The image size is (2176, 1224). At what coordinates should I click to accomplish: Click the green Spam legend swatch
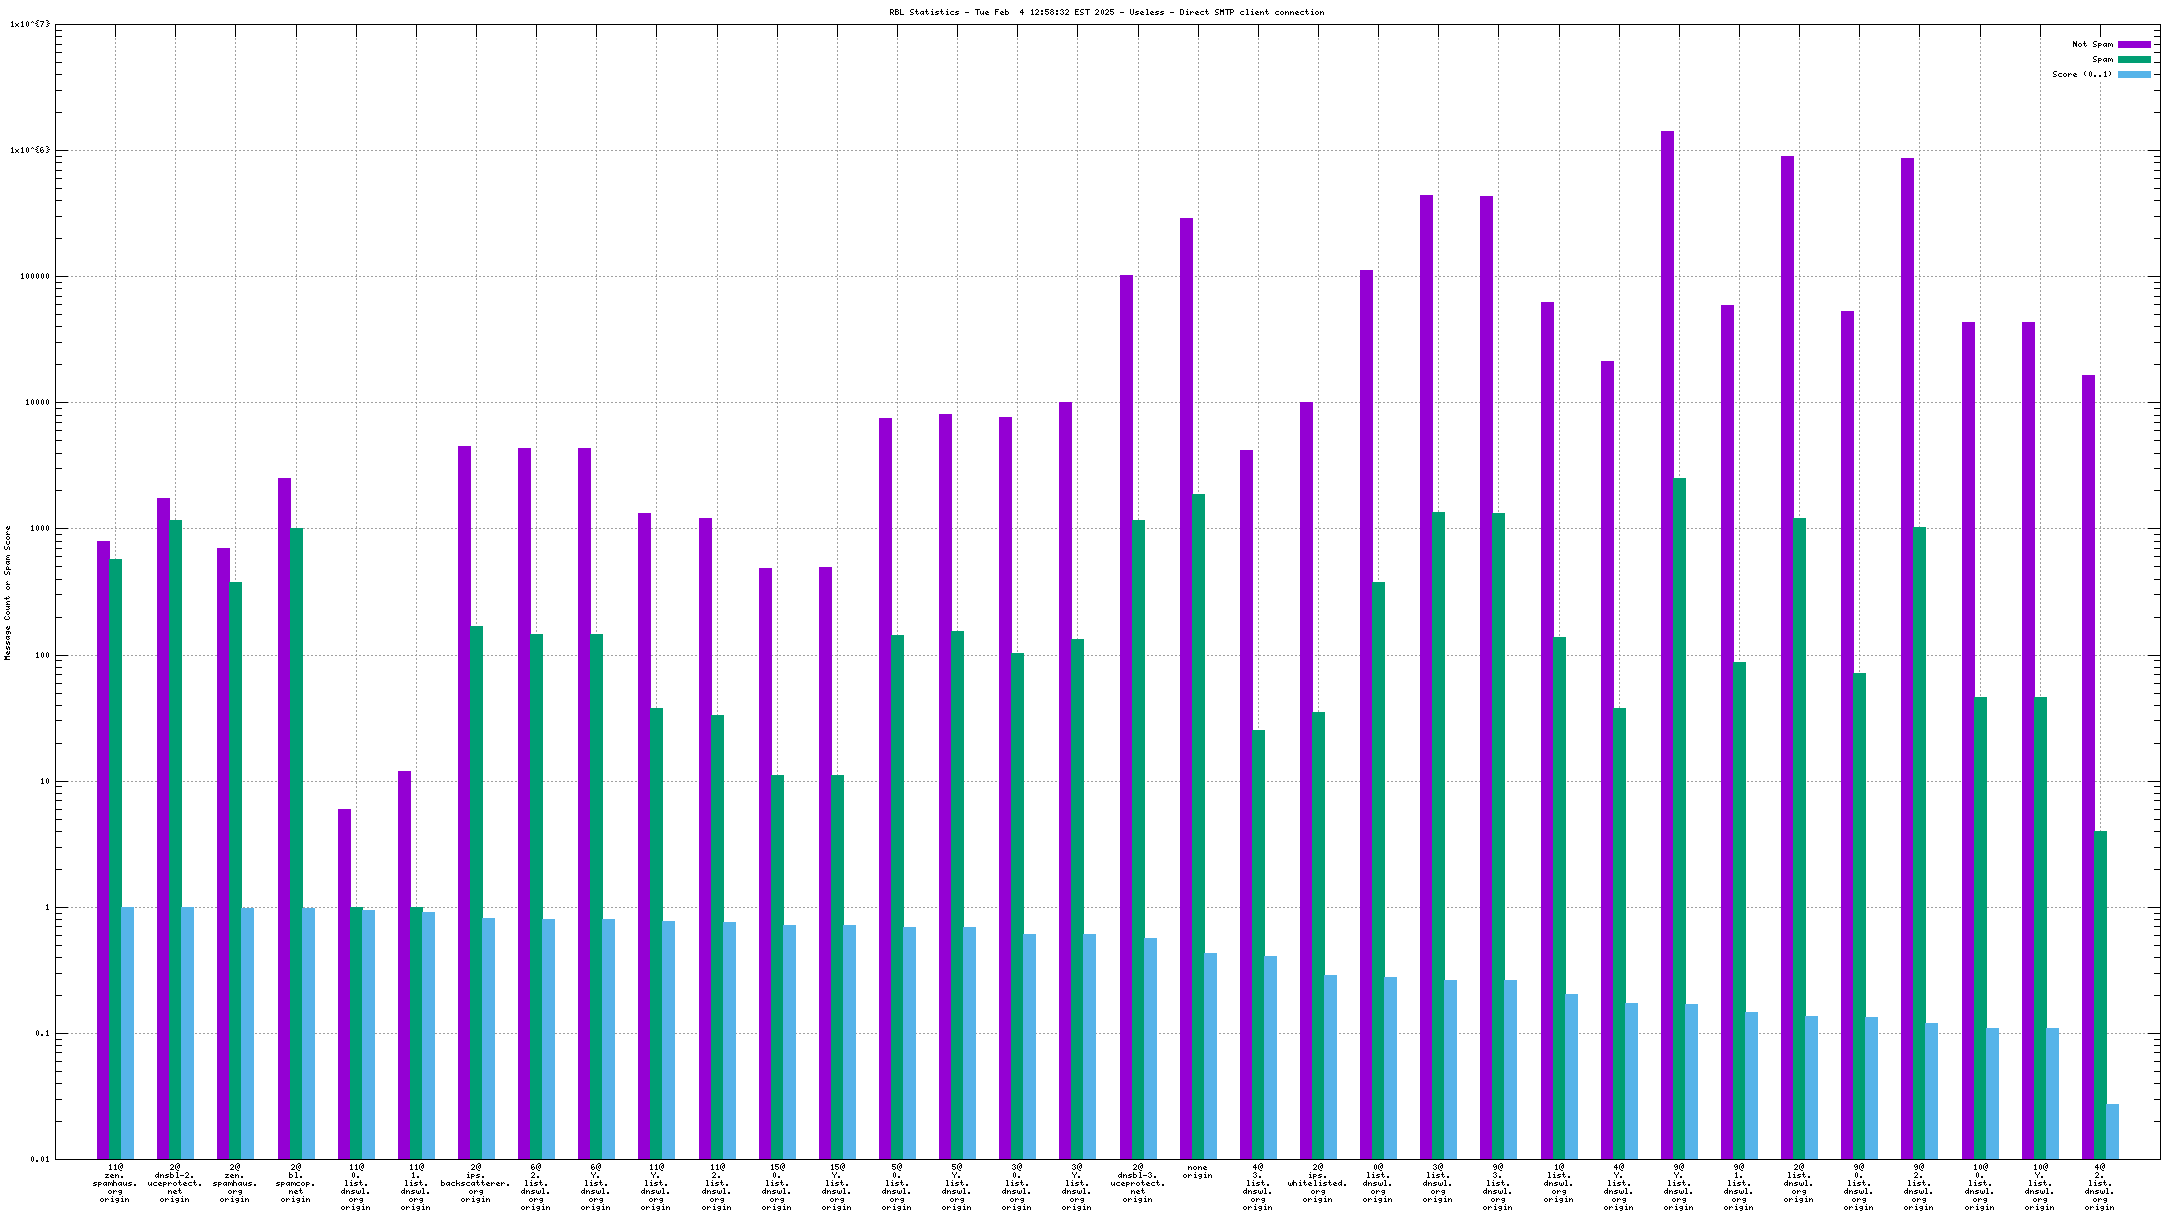(2134, 59)
